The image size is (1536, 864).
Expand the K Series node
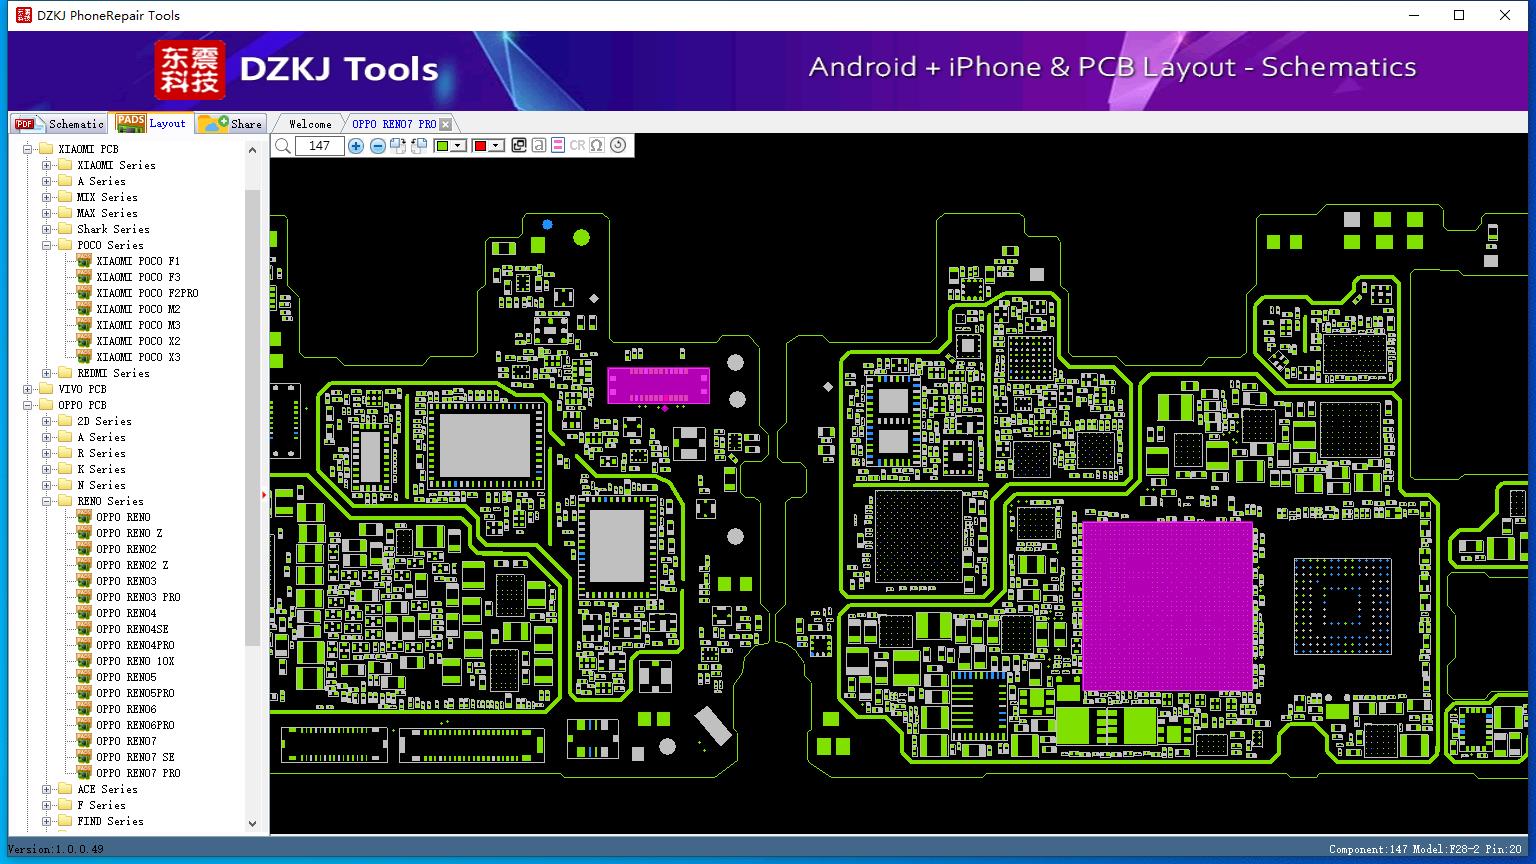[x=46, y=469]
